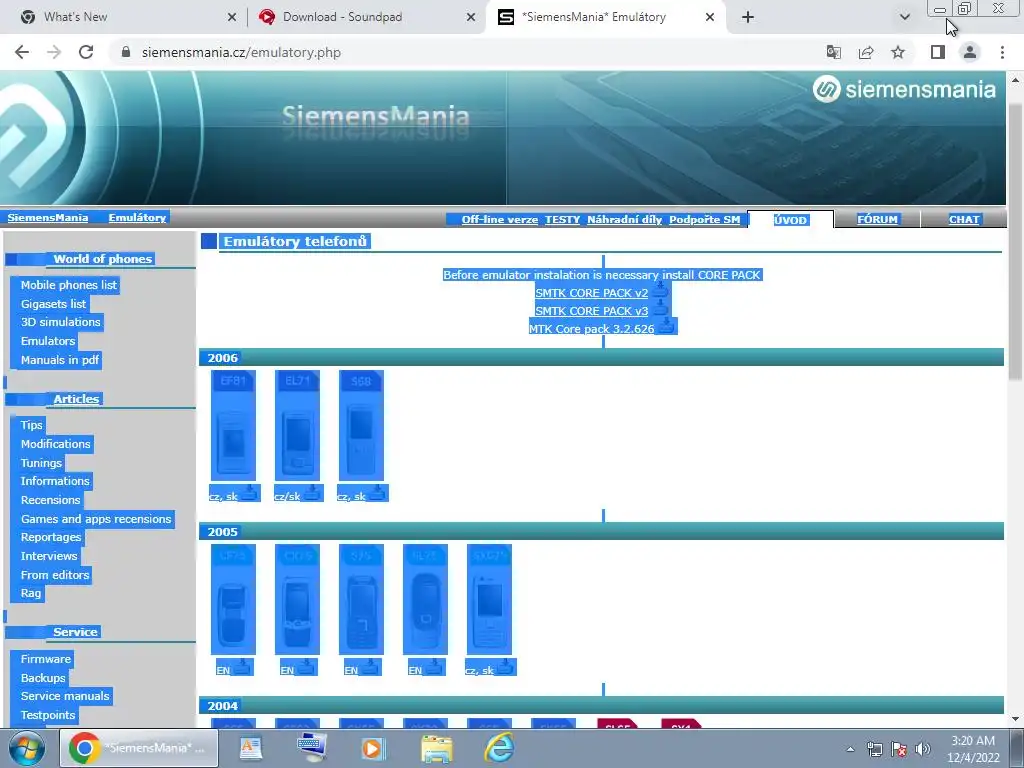Open the FÓRUM navigation tab
This screenshot has height=768, width=1024.
click(x=877, y=219)
